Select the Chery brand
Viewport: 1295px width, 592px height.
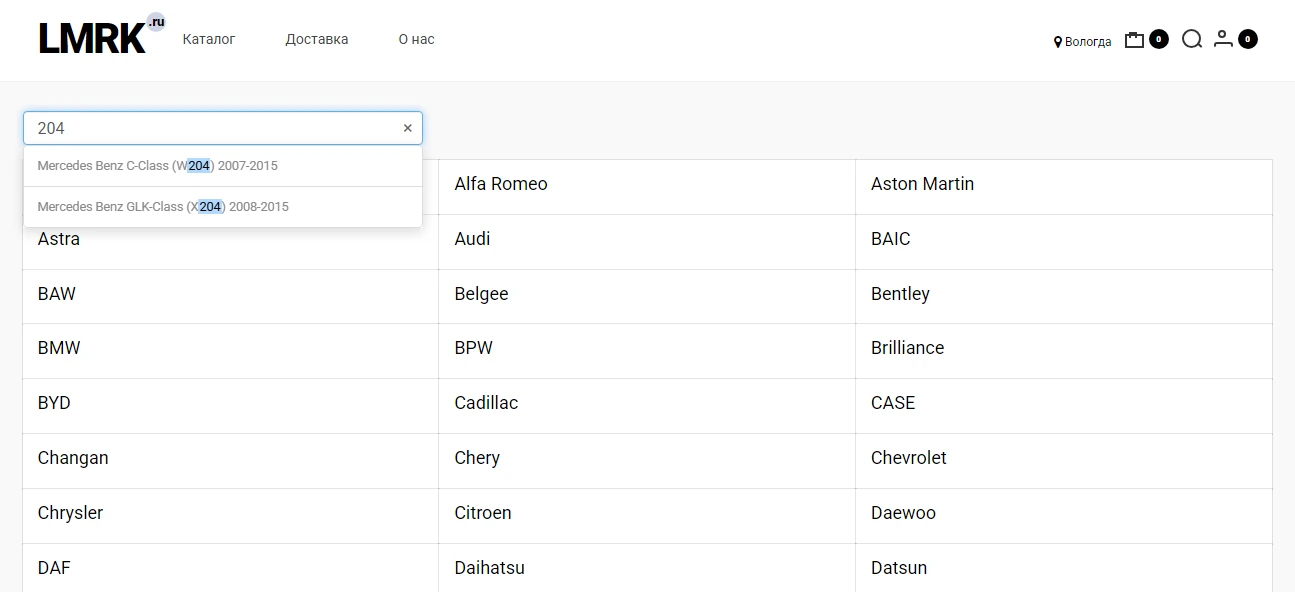(477, 458)
